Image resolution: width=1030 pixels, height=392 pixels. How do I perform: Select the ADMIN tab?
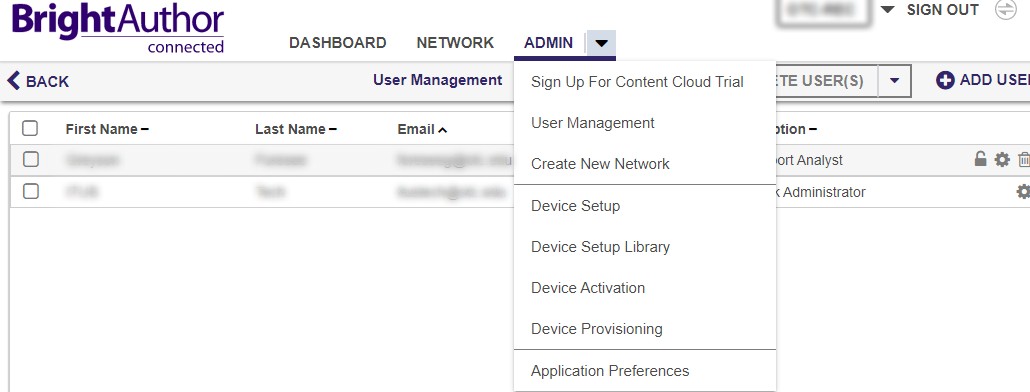pyautogui.click(x=549, y=43)
